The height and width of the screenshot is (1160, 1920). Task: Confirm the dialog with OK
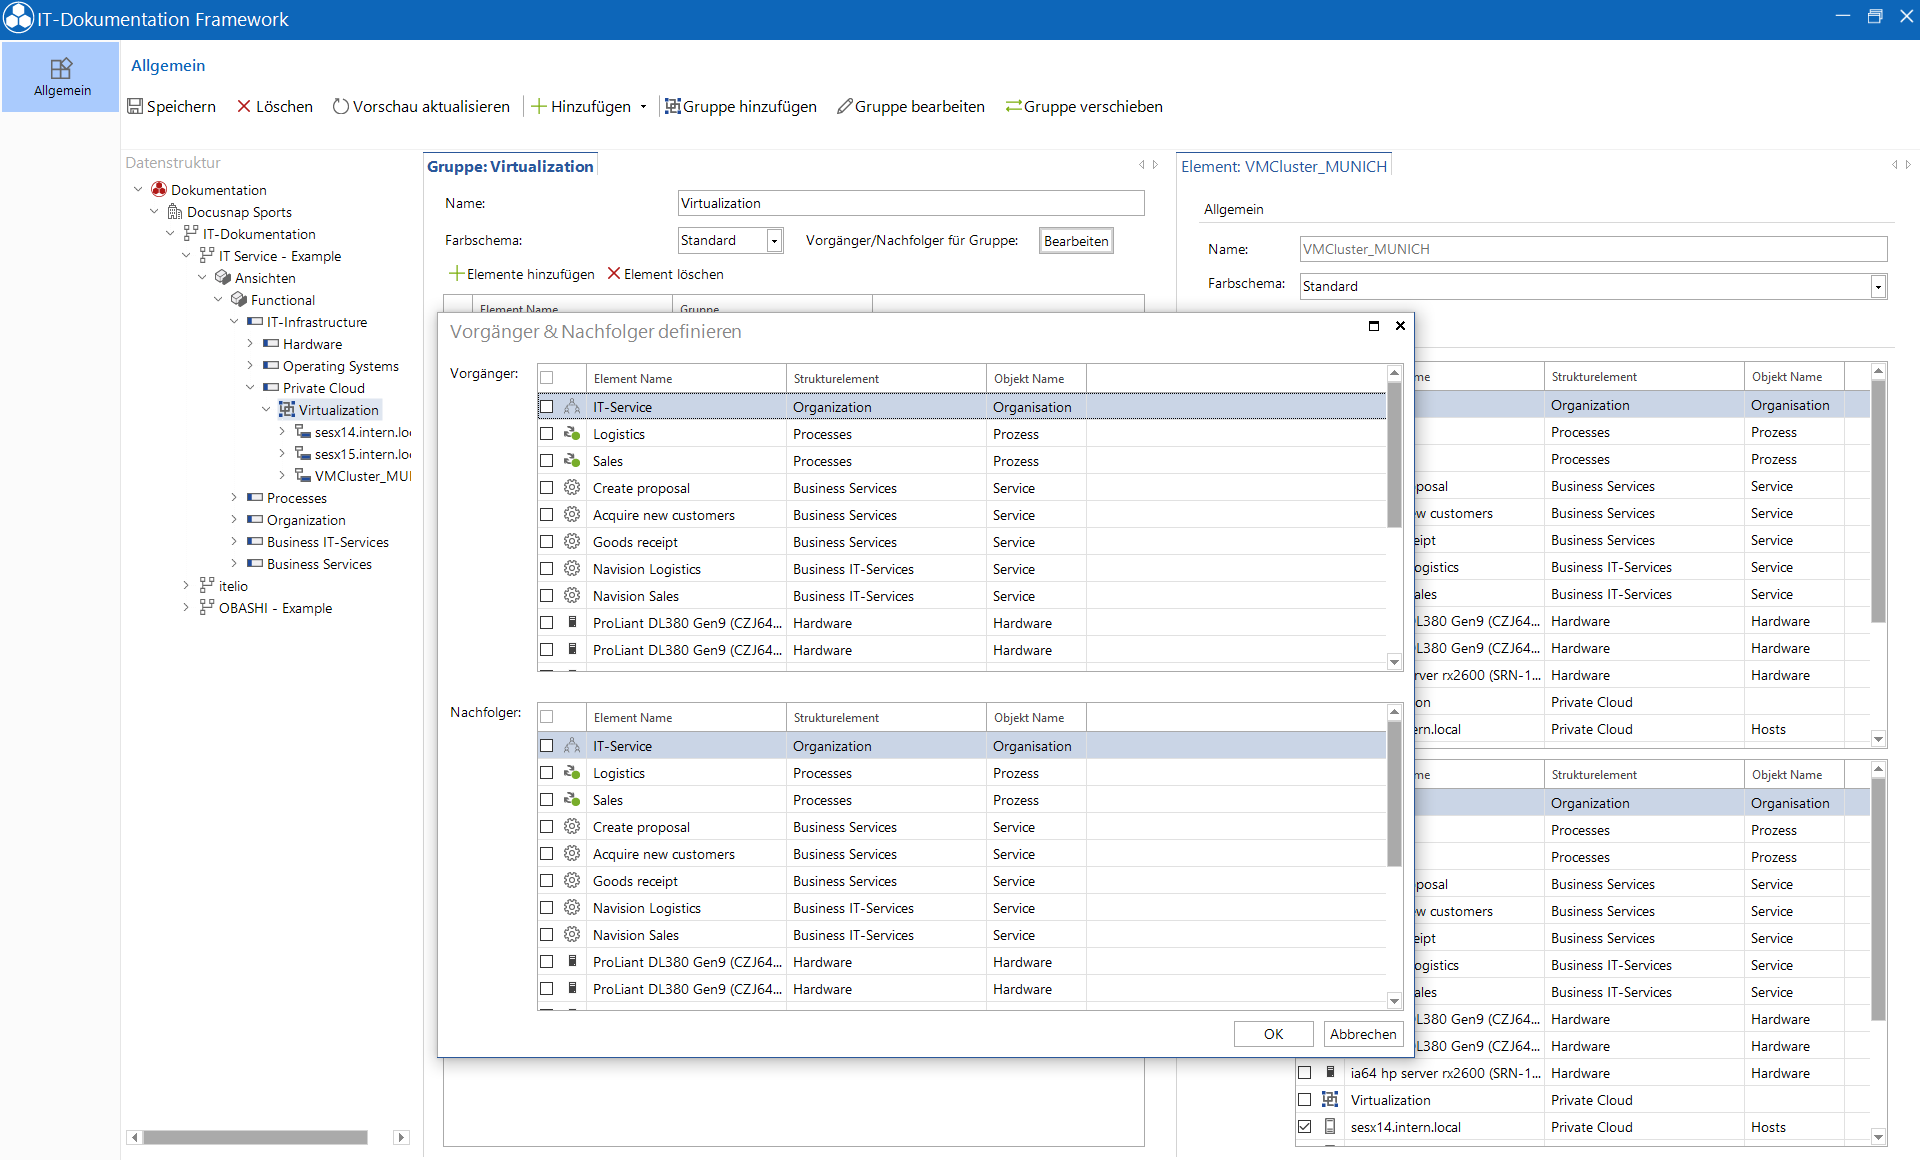[x=1273, y=1034]
